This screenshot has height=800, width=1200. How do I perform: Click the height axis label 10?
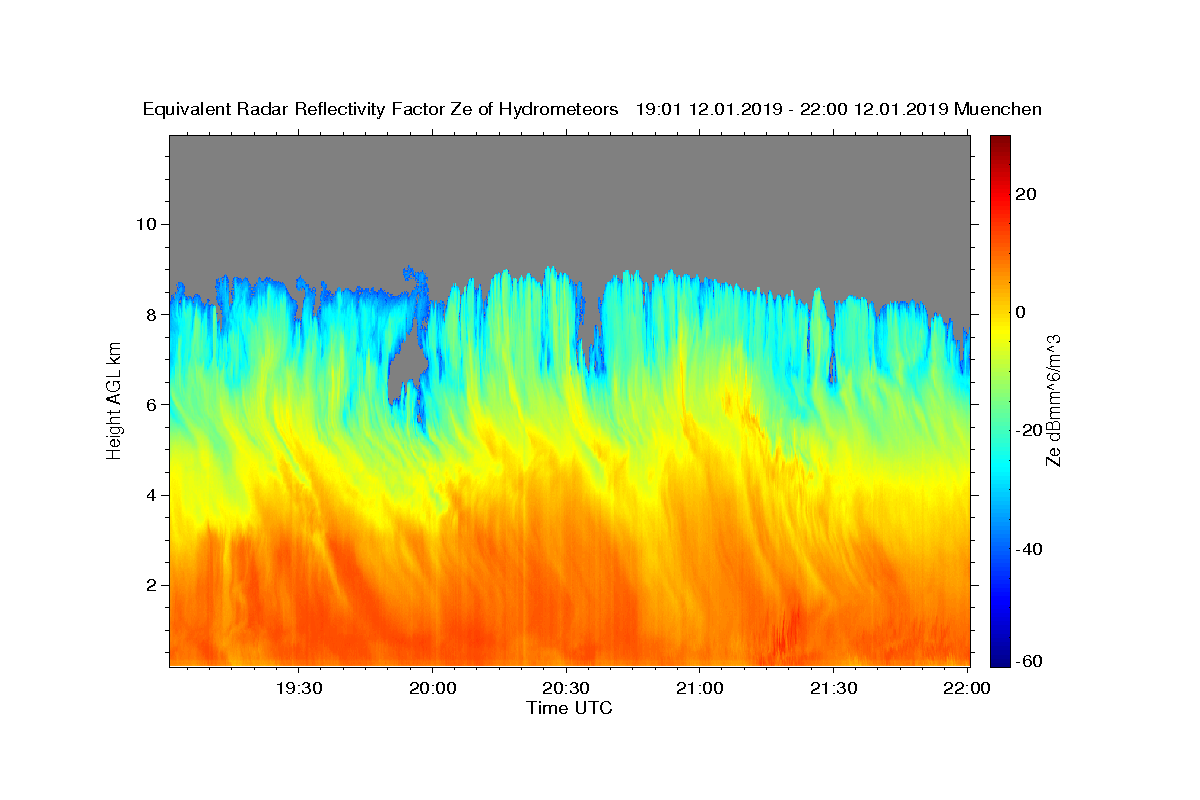148,223
